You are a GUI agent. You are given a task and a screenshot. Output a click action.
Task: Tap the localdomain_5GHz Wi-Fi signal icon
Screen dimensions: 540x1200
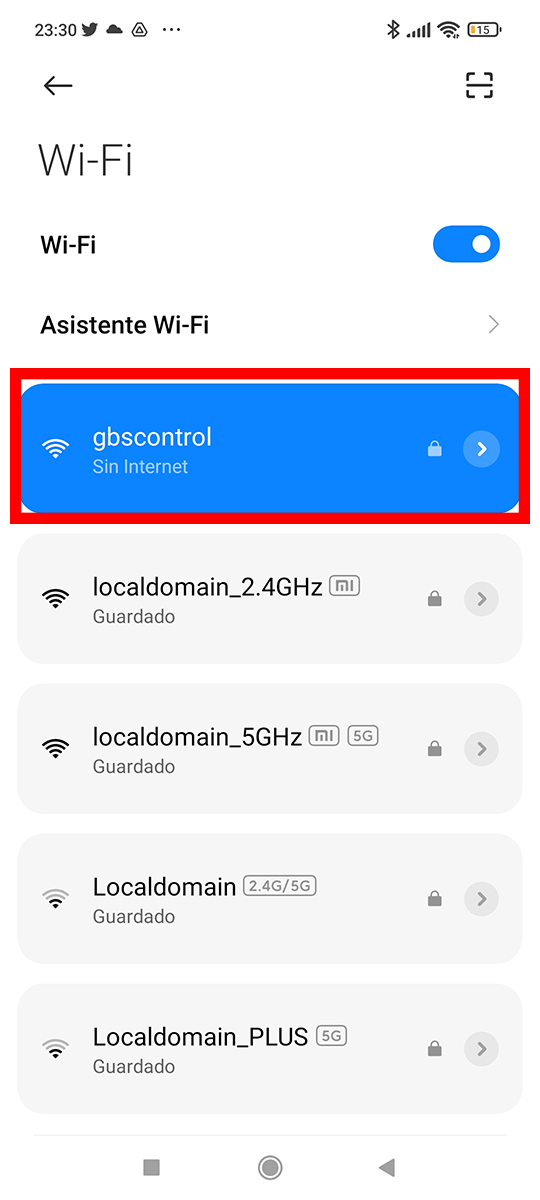(56, 748)
